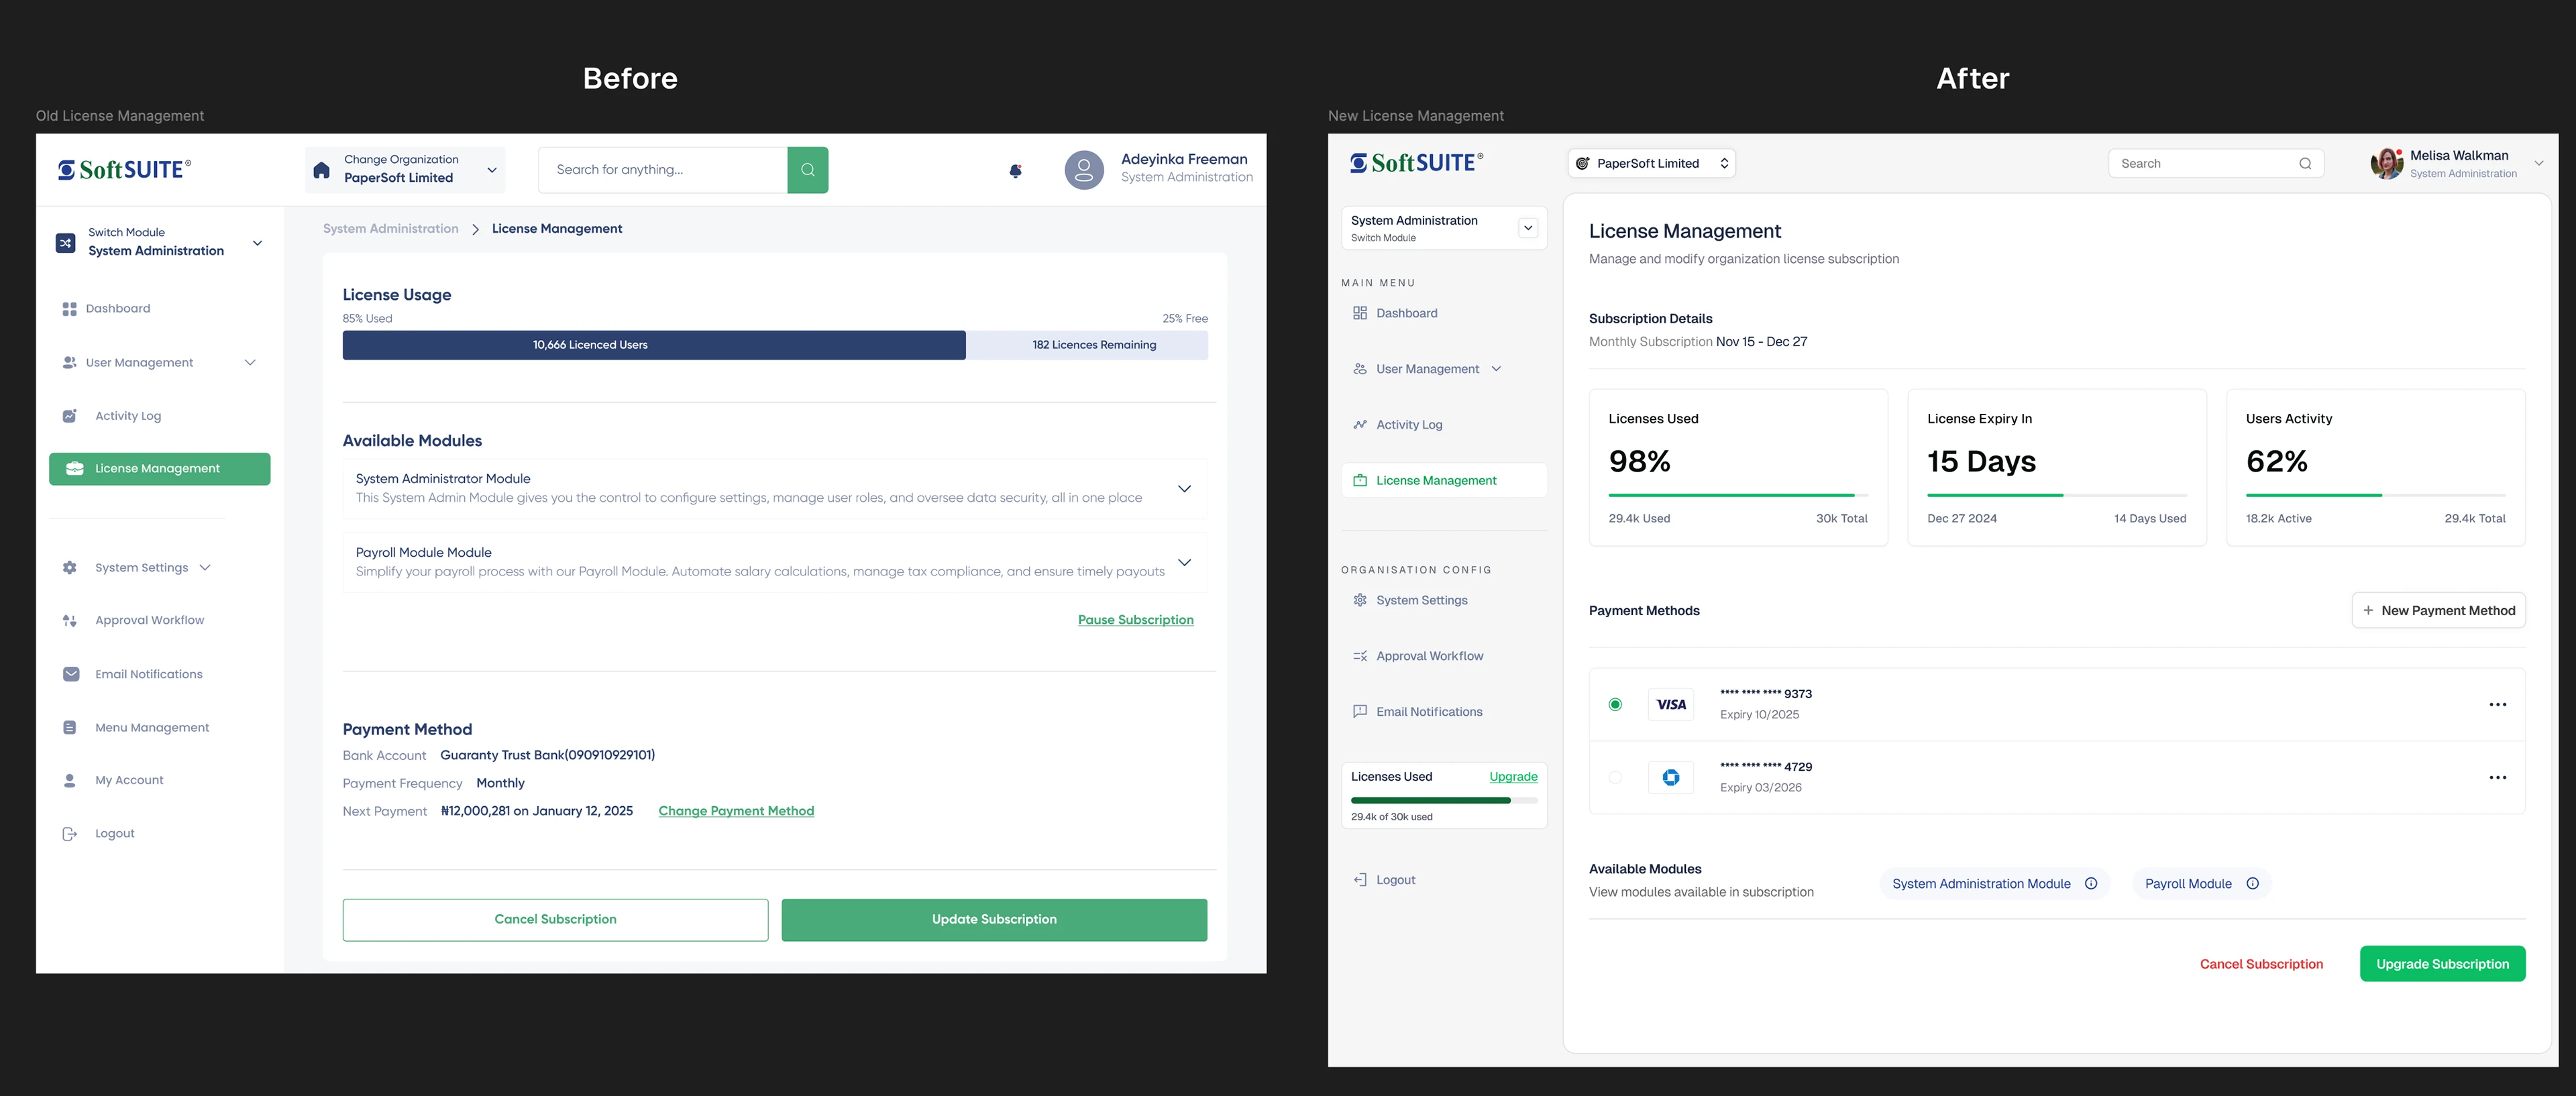Click info icon on Payroll Module chip
The width and height of the screenshot is (2576, 1096).
pyautogui.click(x=2252, y=884)
